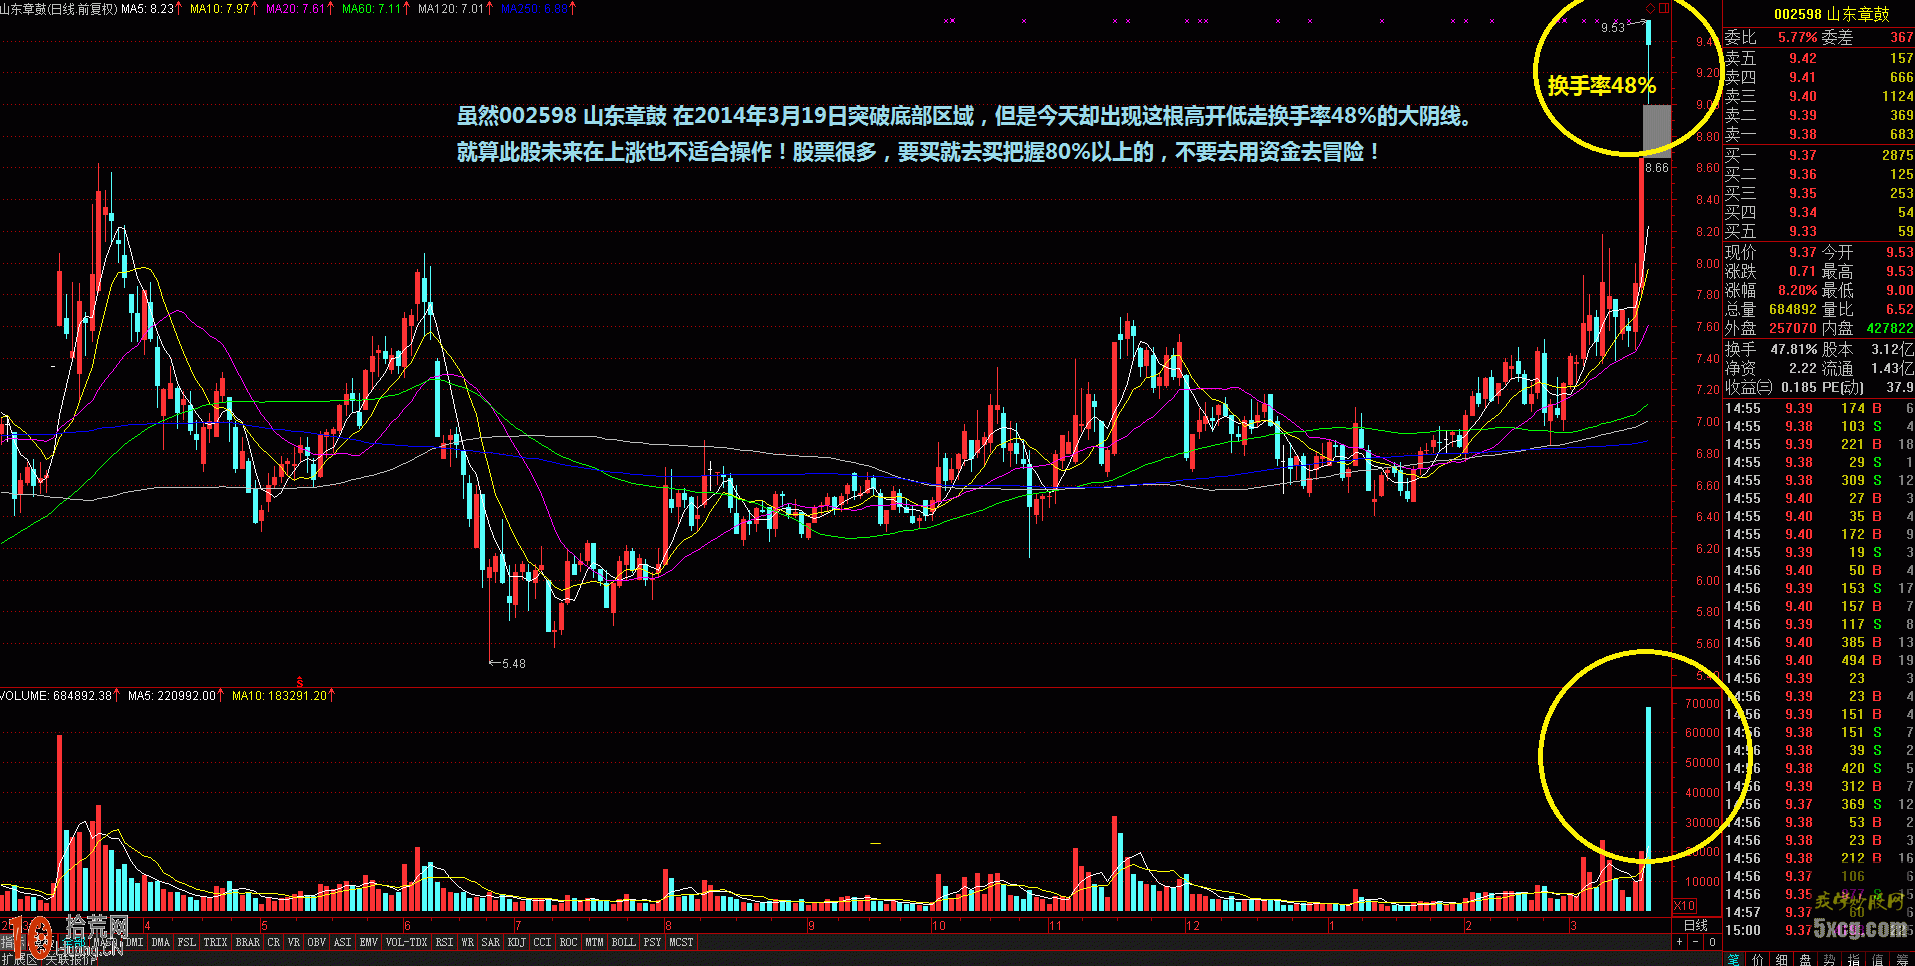
Task: Click the split-window square icon at chart top
Action: point(1664,8)
